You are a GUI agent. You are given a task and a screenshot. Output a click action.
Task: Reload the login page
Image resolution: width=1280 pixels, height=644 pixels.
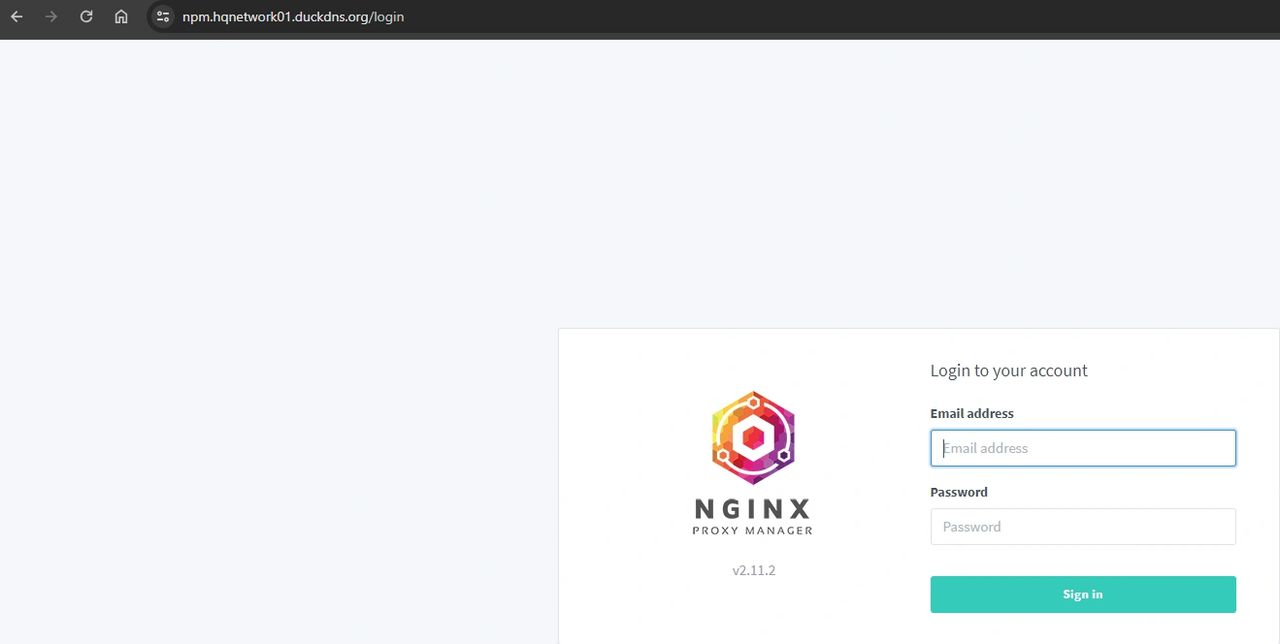pos(86,17)
